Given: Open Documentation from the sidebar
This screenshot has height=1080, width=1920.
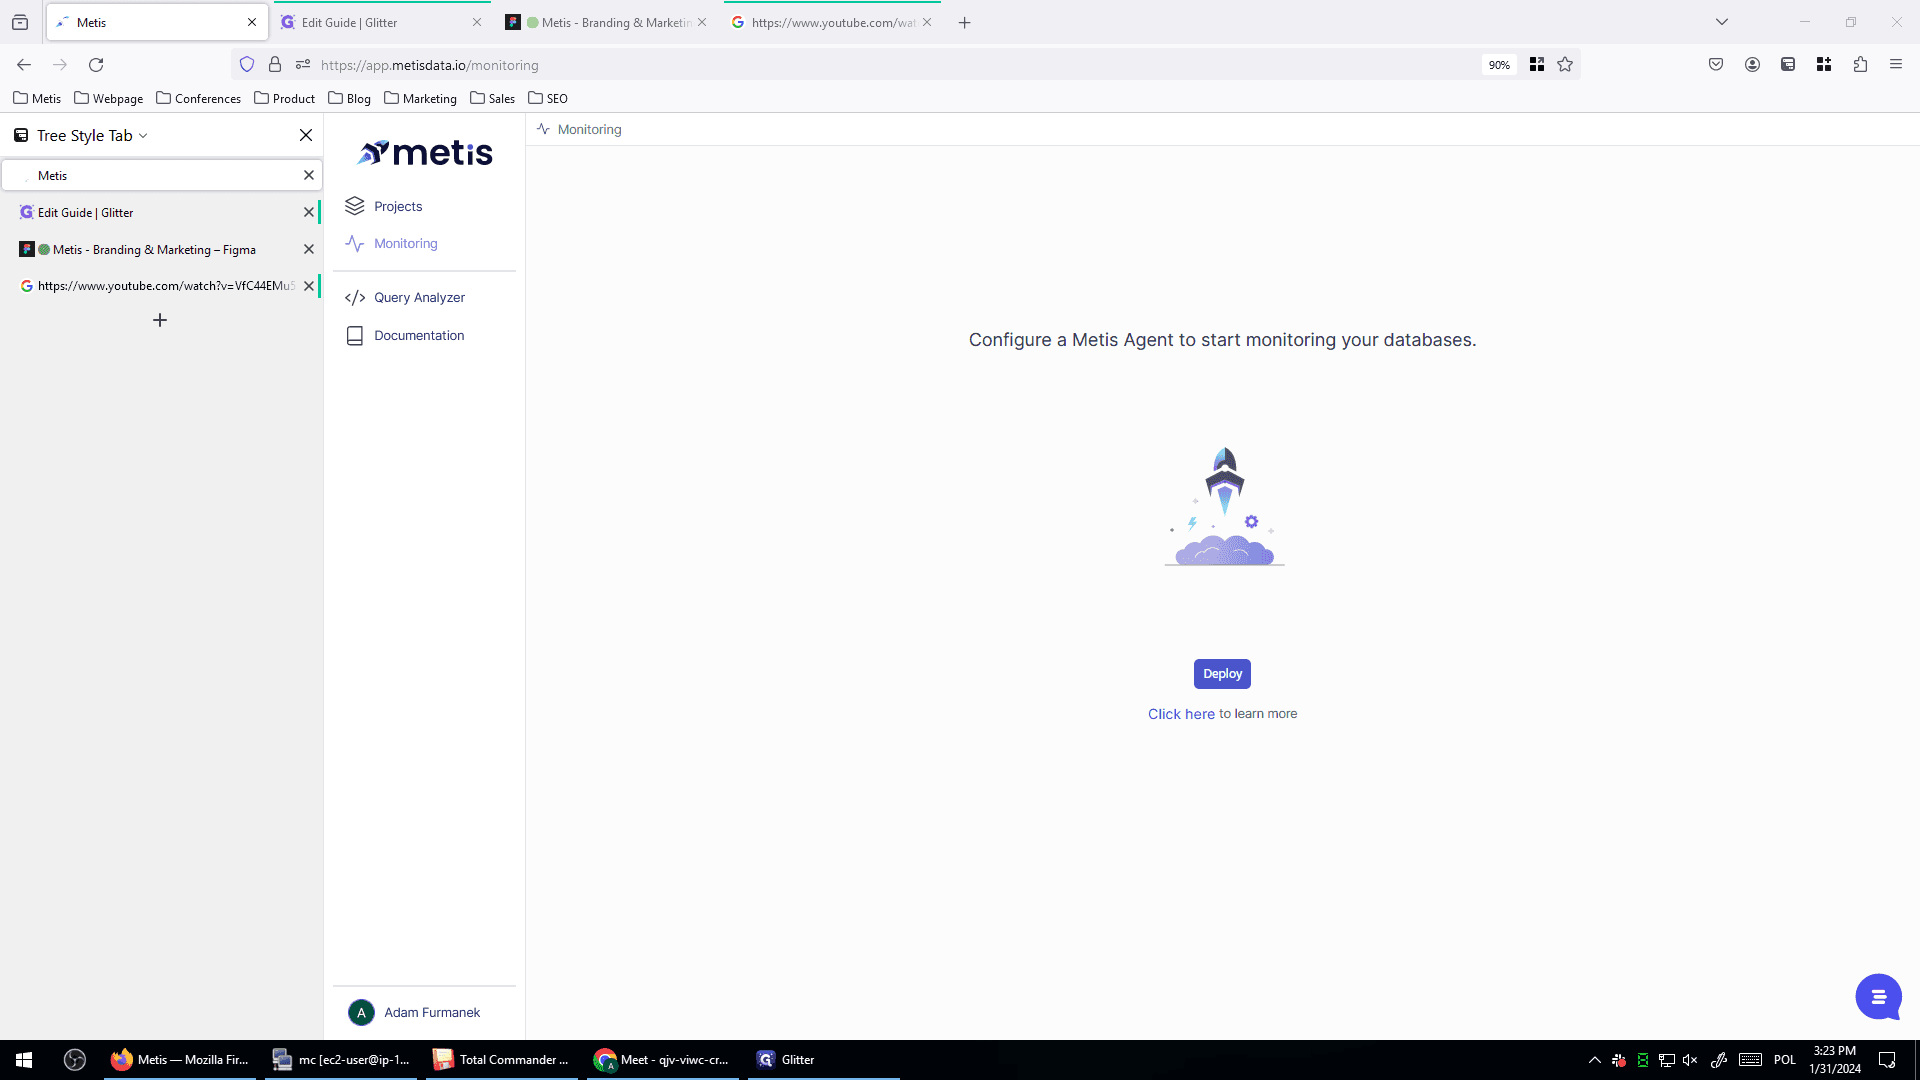Looking at the screenshot, I should click(419, 336).
